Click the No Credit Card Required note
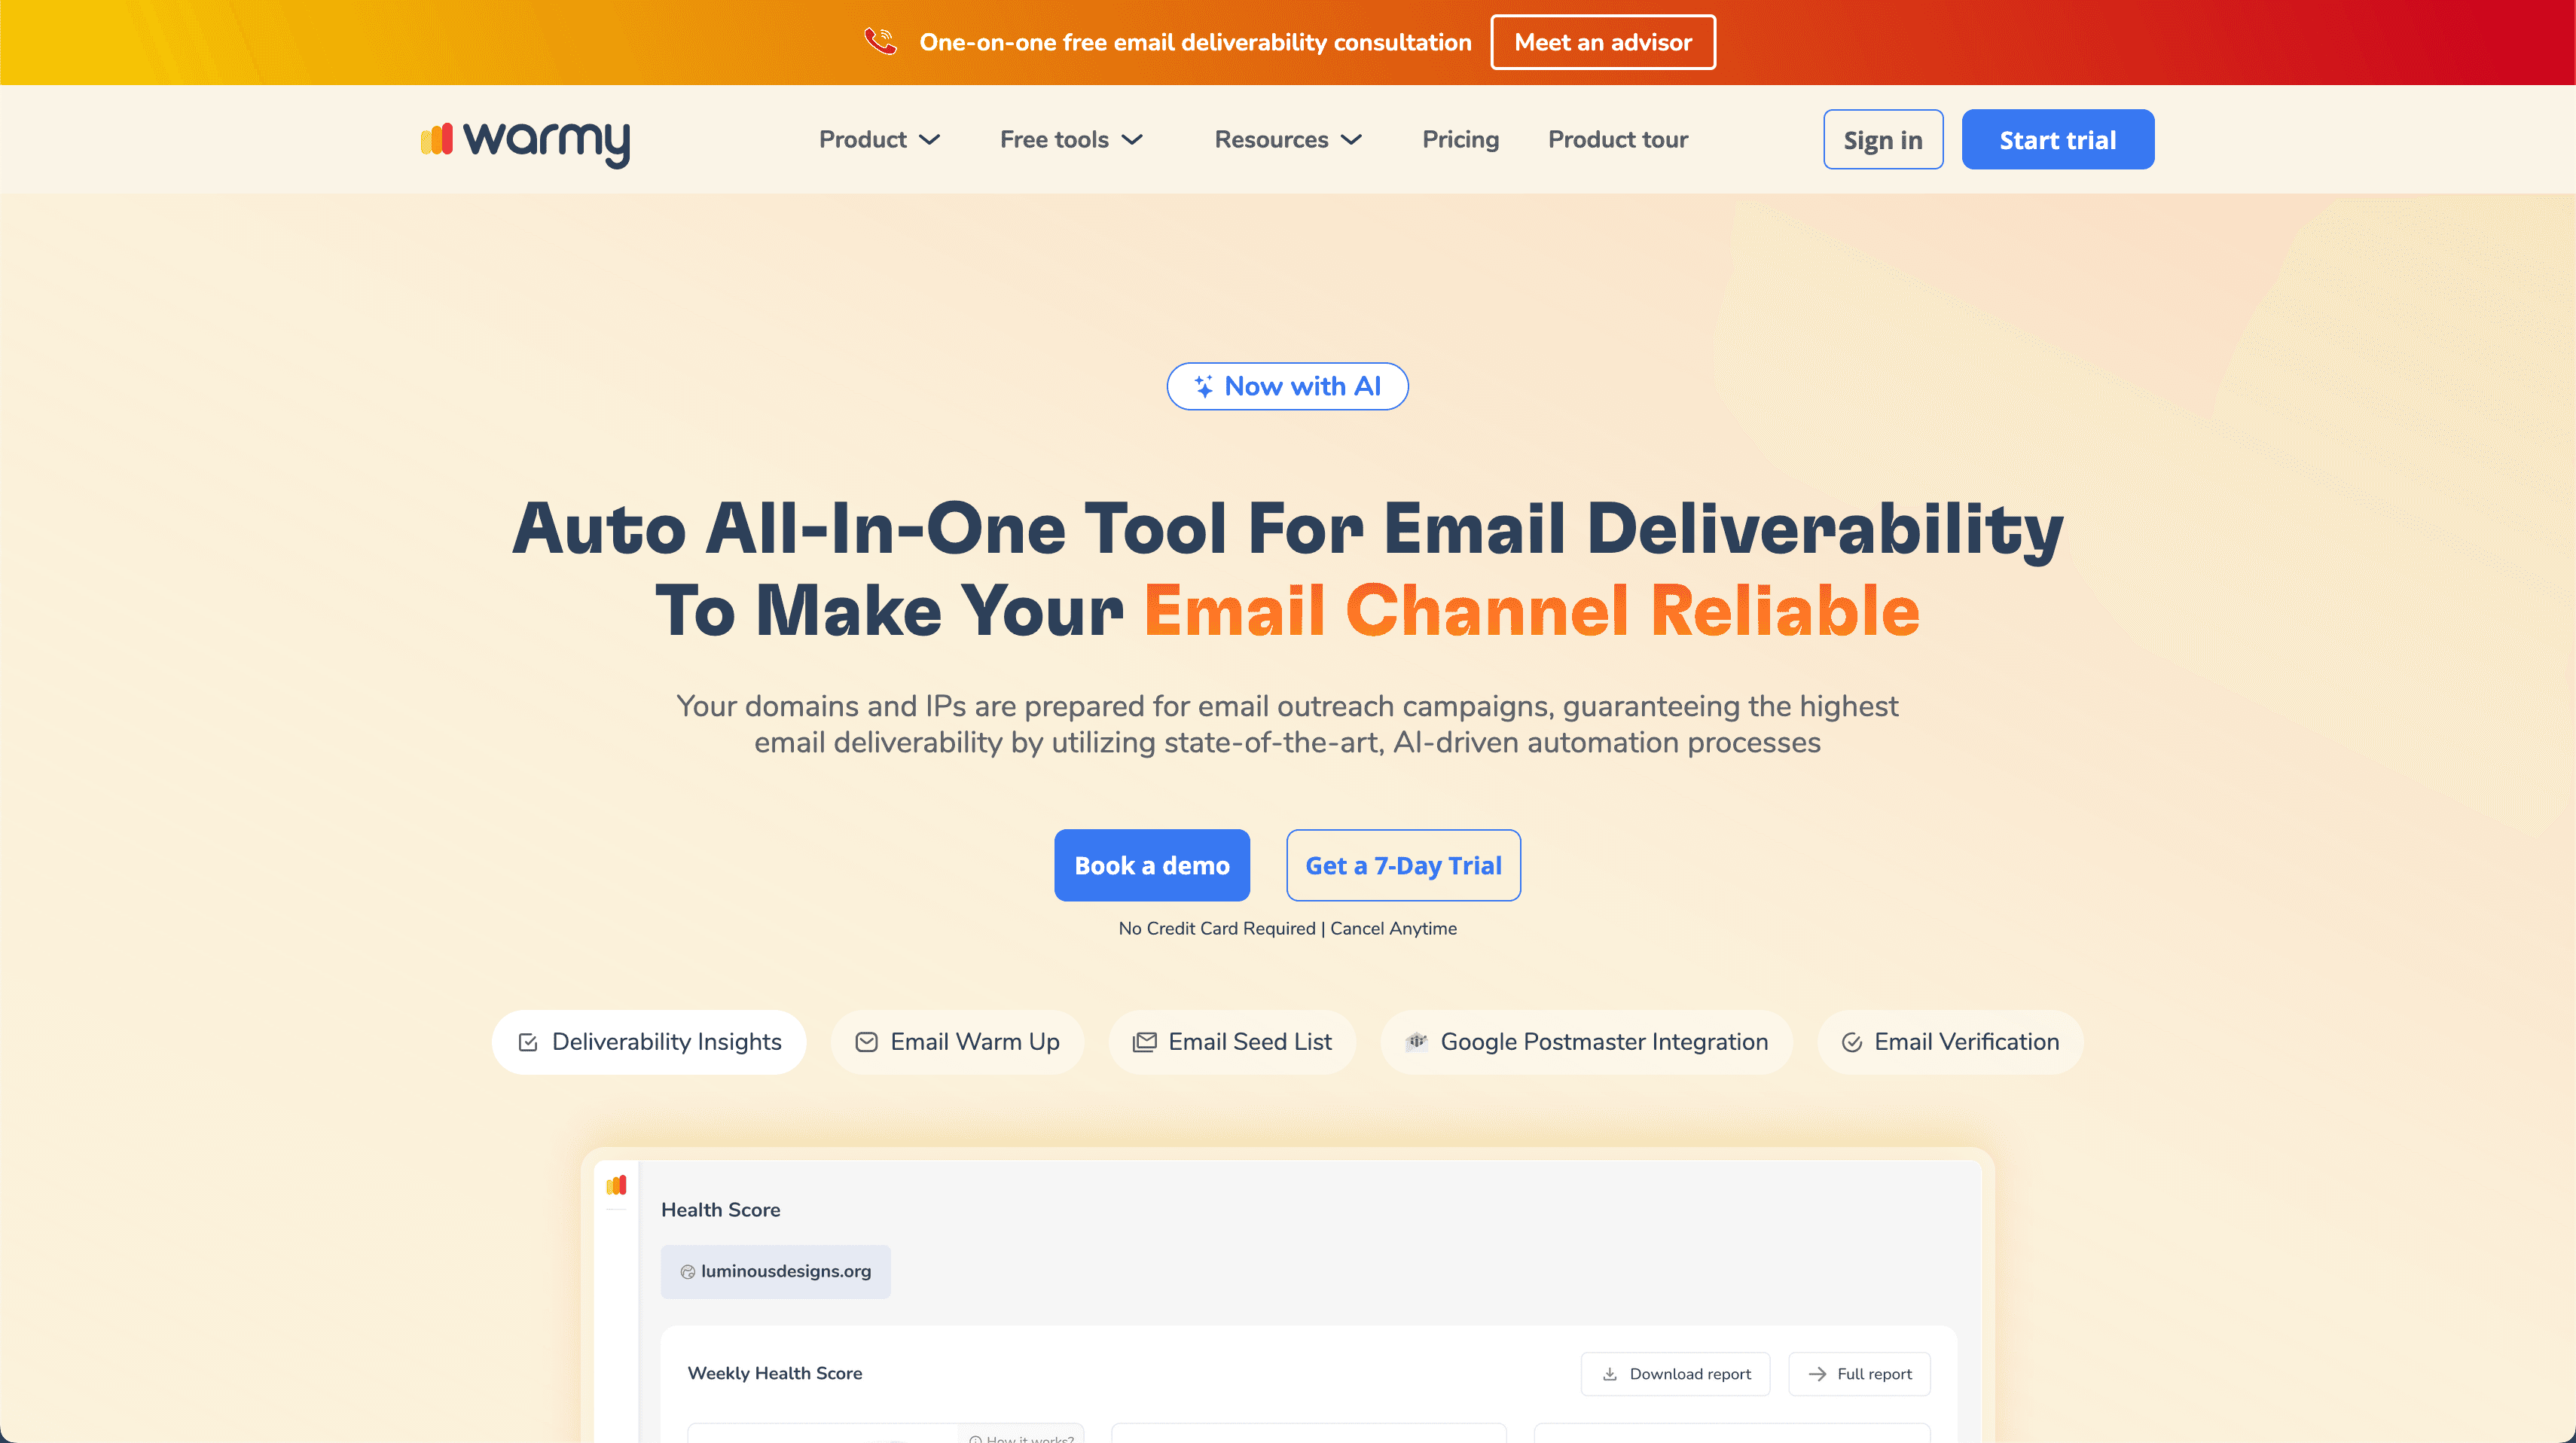The height and width of the screenshot is (1443, 2576). (1217, 929)
